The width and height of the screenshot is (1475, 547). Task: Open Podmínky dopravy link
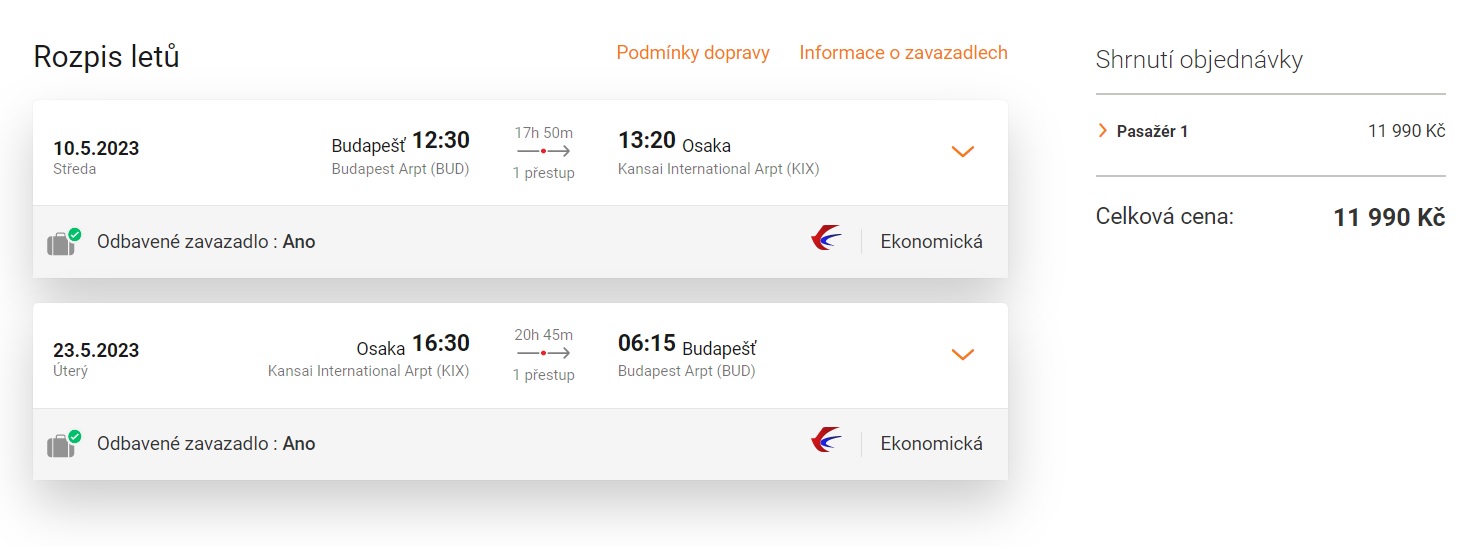[693, 53]
